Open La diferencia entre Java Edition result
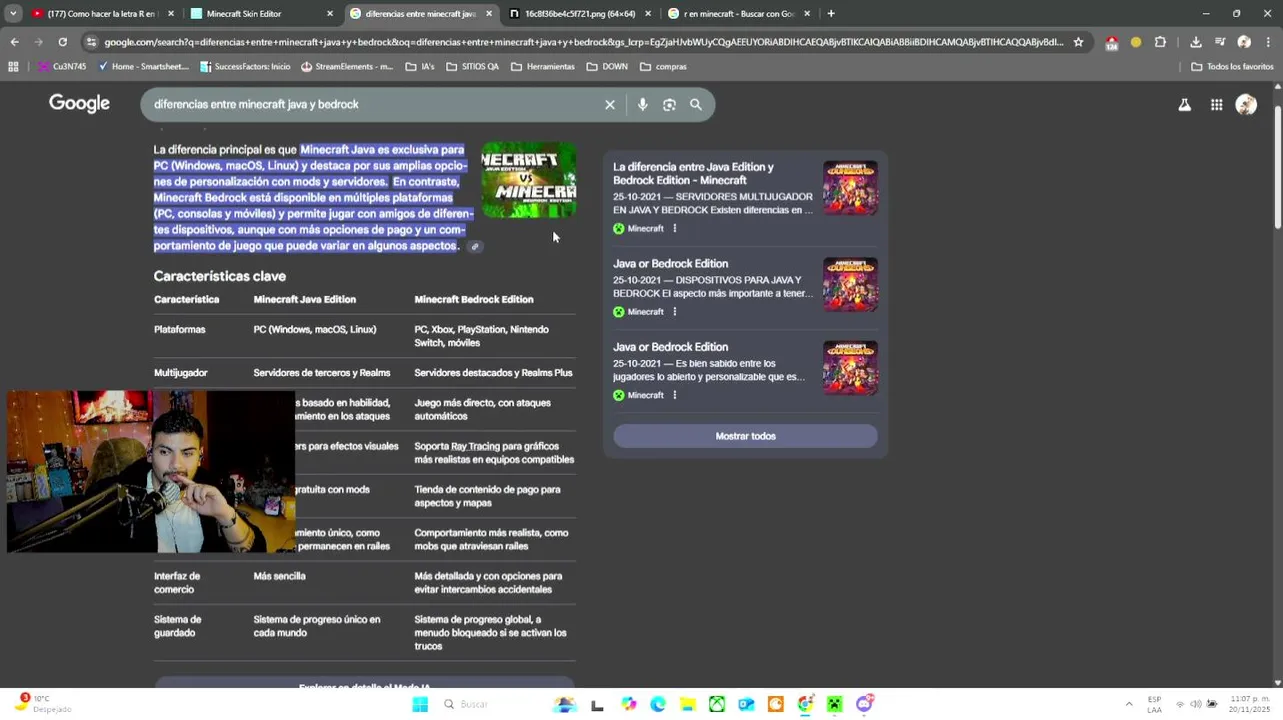 (x=693, y=174)
